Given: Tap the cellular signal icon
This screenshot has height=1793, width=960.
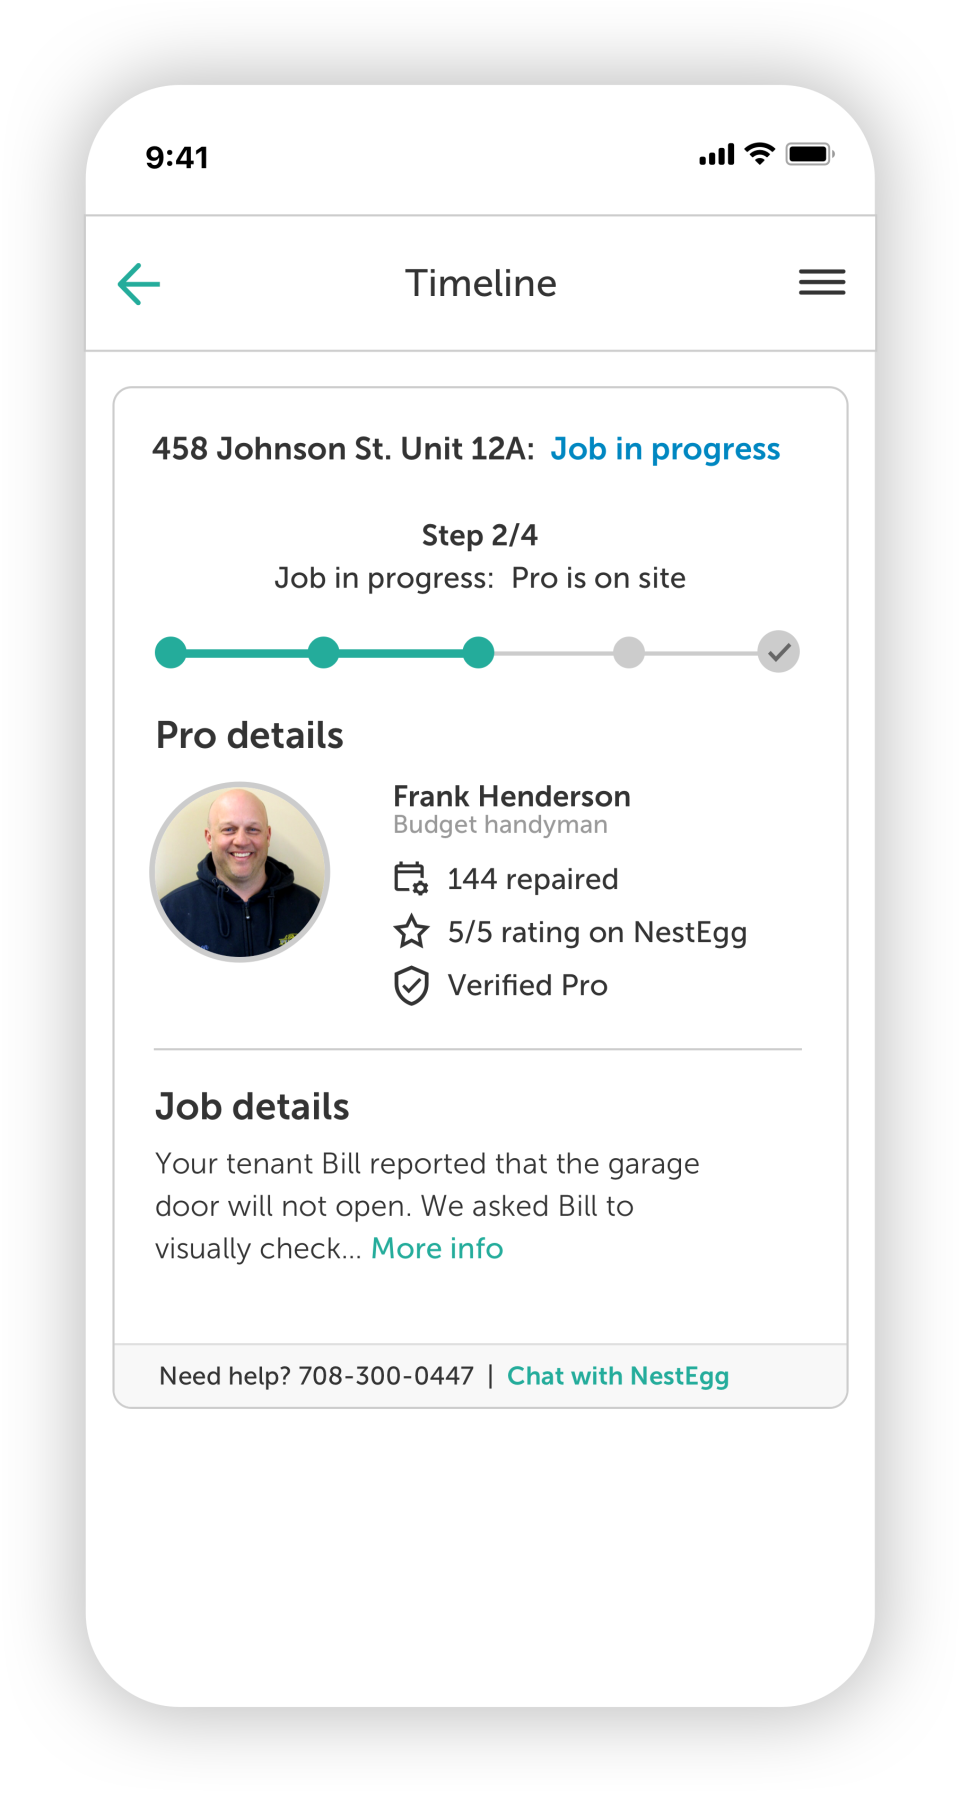Looking at the screenshot, I should point(716,155).
